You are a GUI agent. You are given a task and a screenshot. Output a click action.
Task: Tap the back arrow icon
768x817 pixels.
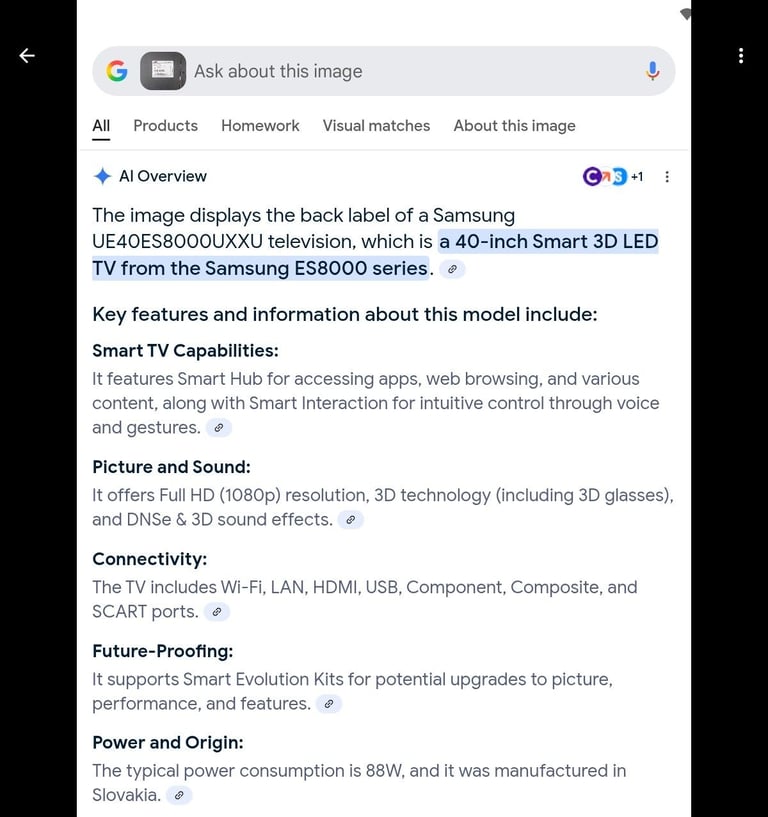(27, 55)
